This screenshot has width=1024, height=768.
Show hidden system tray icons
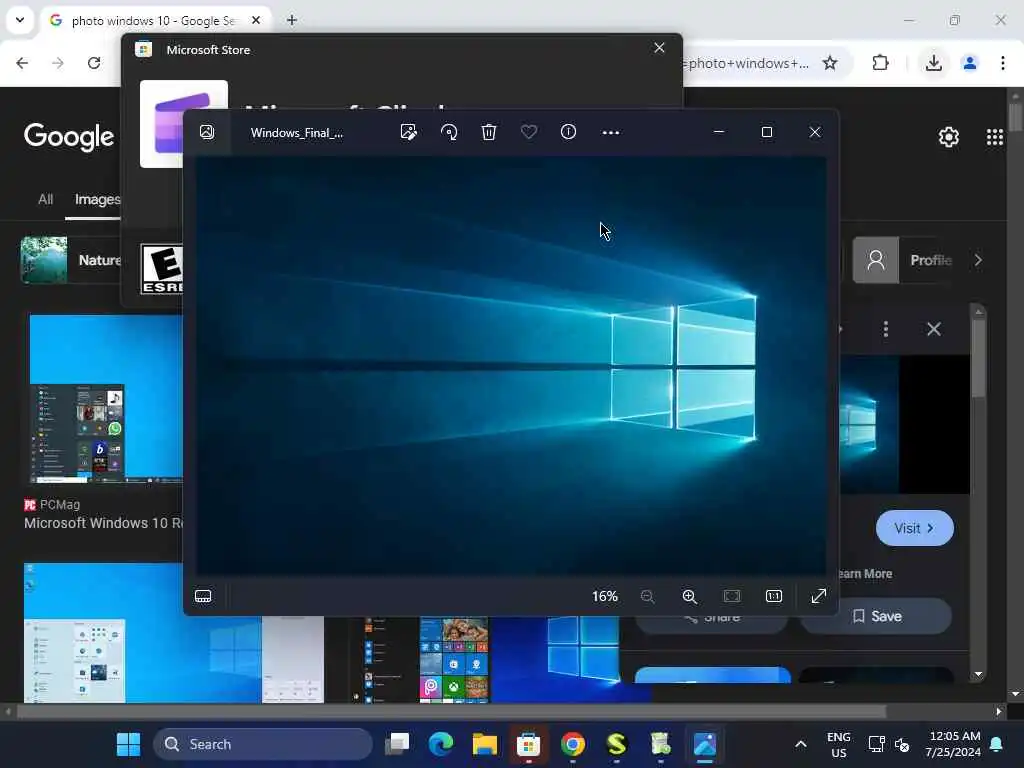pos(801,744)
